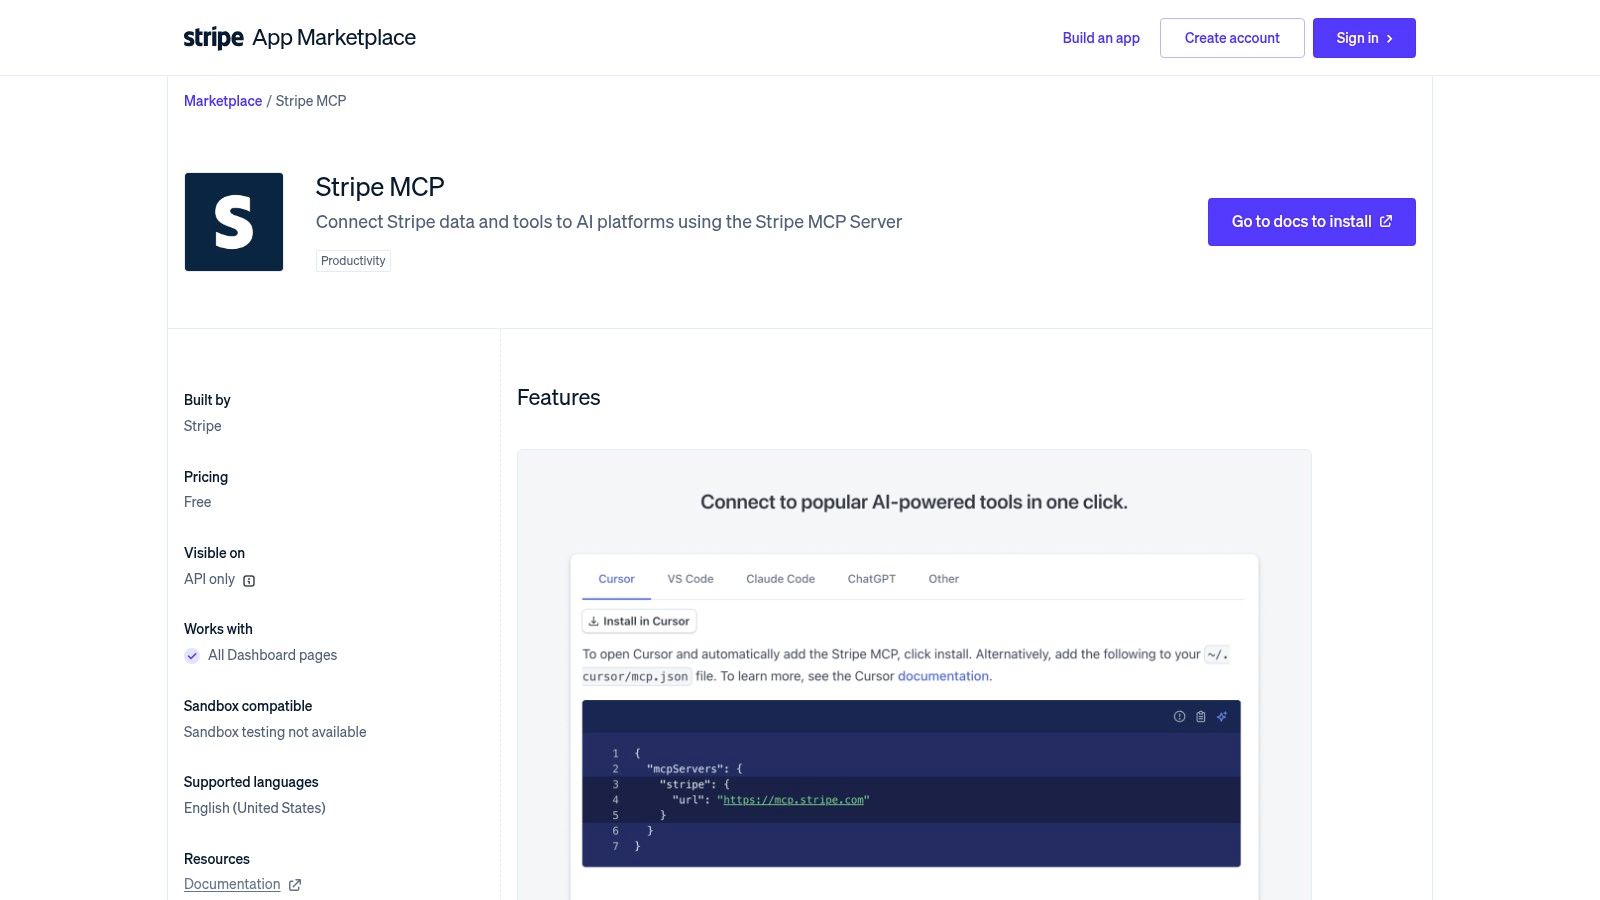
Task: Click the Stripe MCP app logo
Action: [x=234, y=222]
